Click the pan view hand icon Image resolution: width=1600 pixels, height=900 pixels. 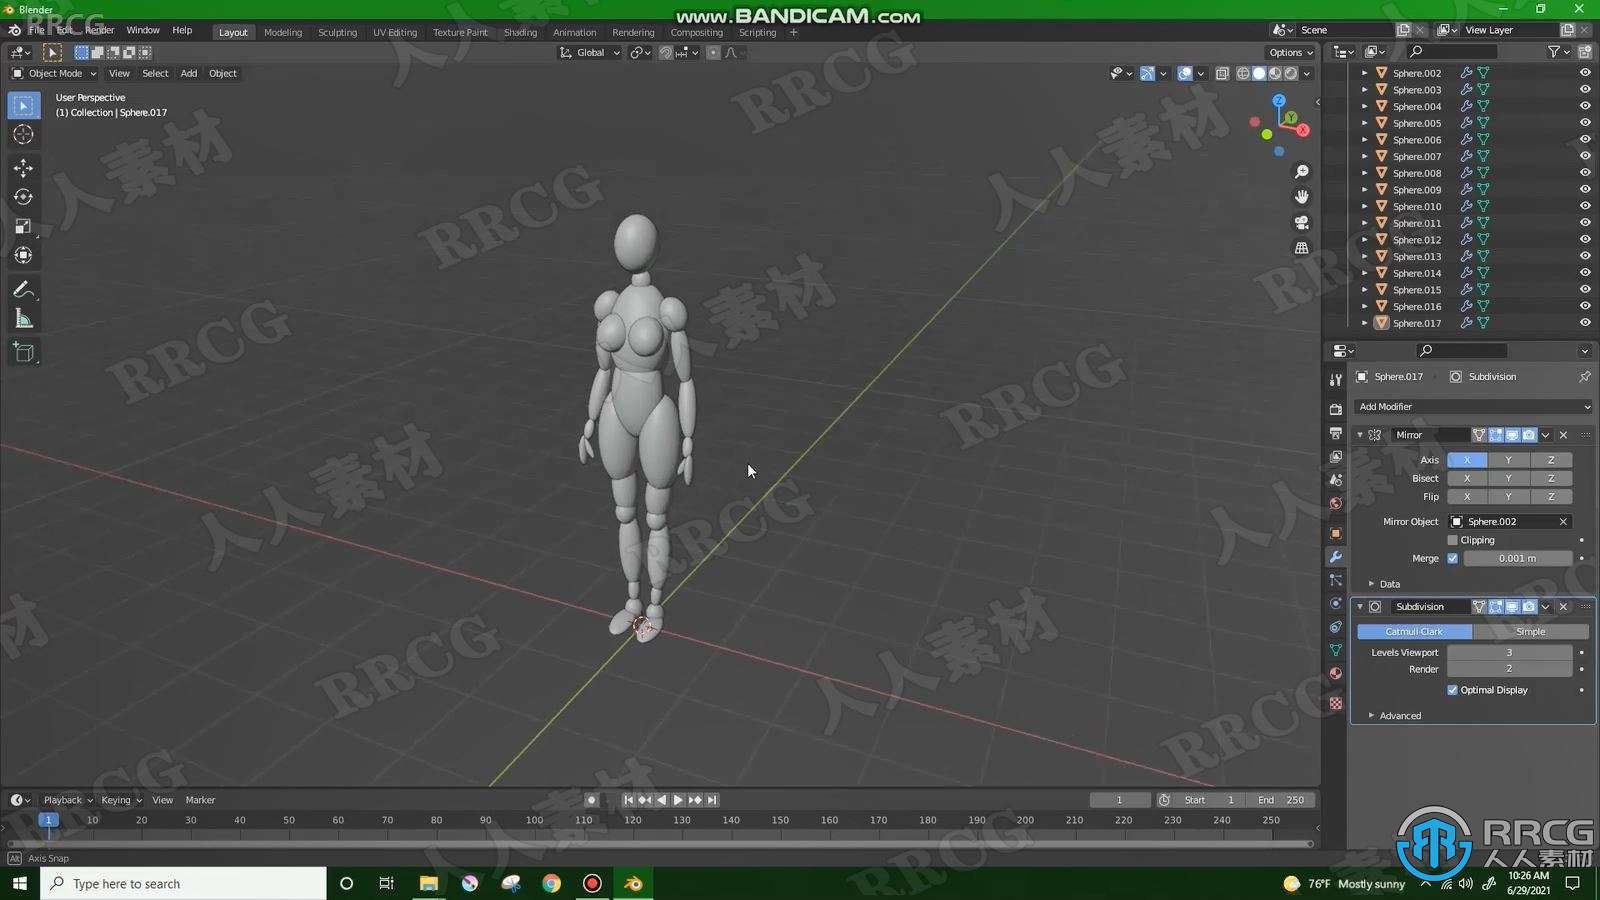1301,197
